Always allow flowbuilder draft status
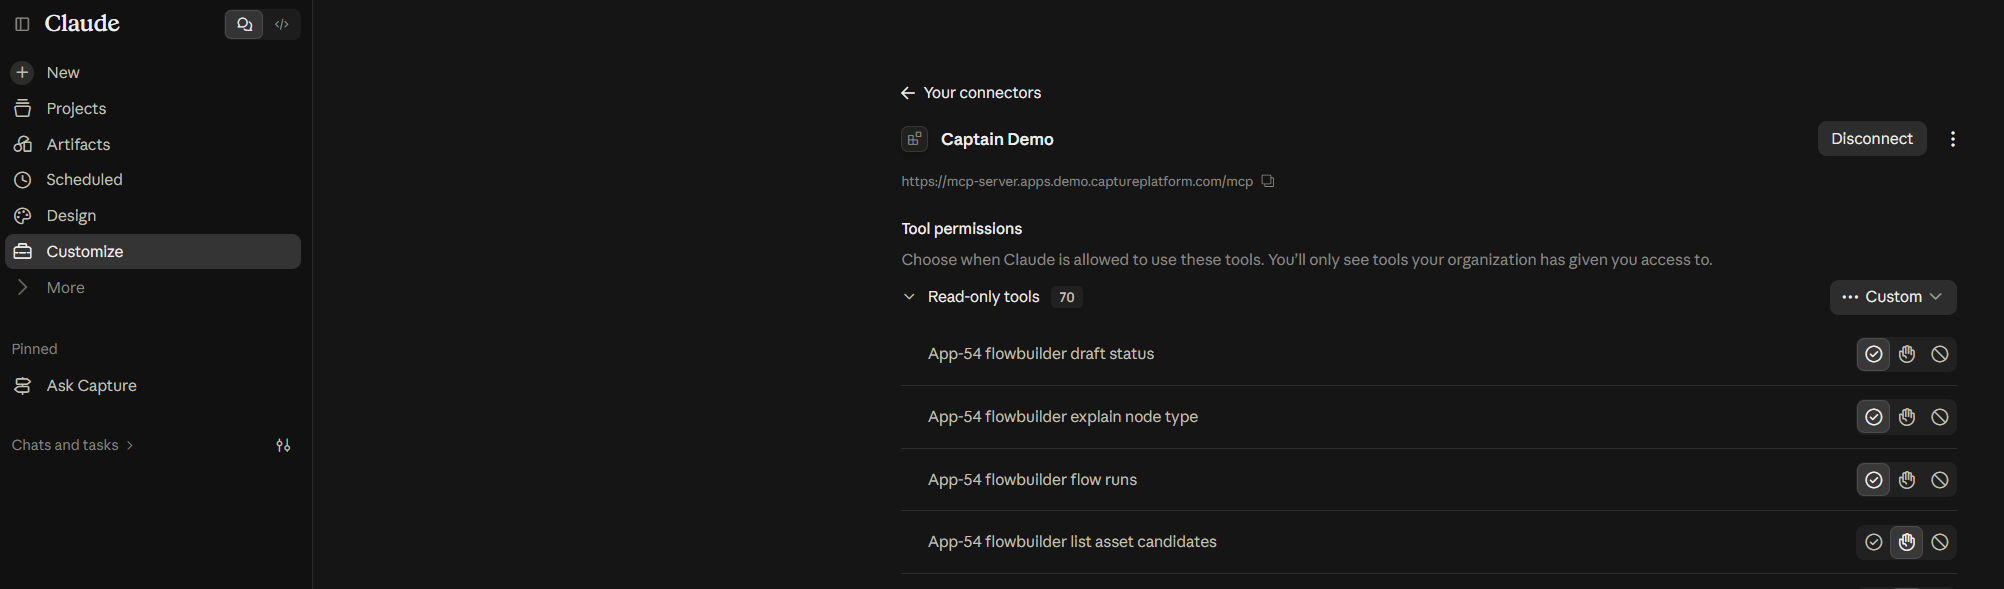The width and height of the screenshot is (2004, 589). pos(1874,354)
